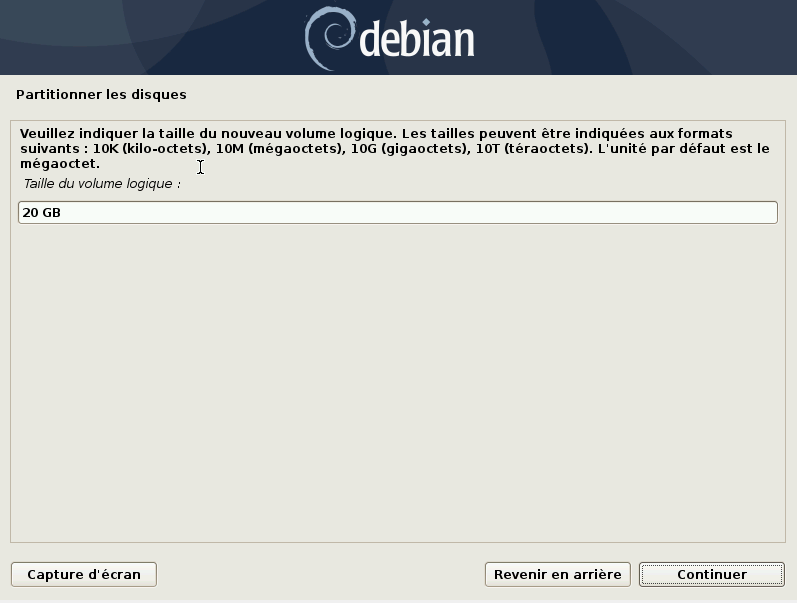Click the dark banner right of debian text
The width and height of the screenshot is (797, 603).
(635, 37)
